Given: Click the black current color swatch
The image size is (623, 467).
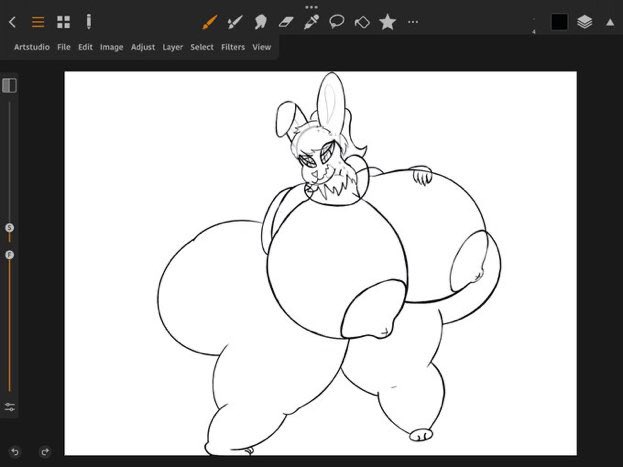Looking at the screenshot, I should coord(559,22).
